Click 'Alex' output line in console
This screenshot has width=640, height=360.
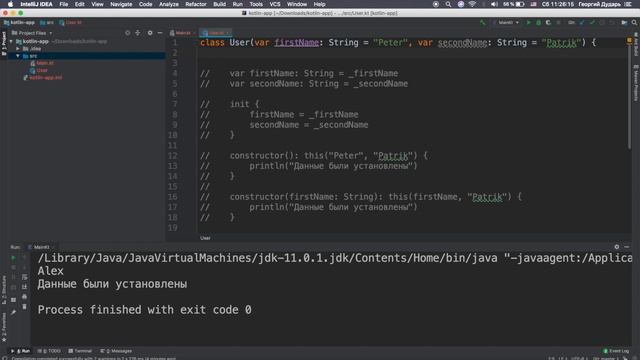51,271
